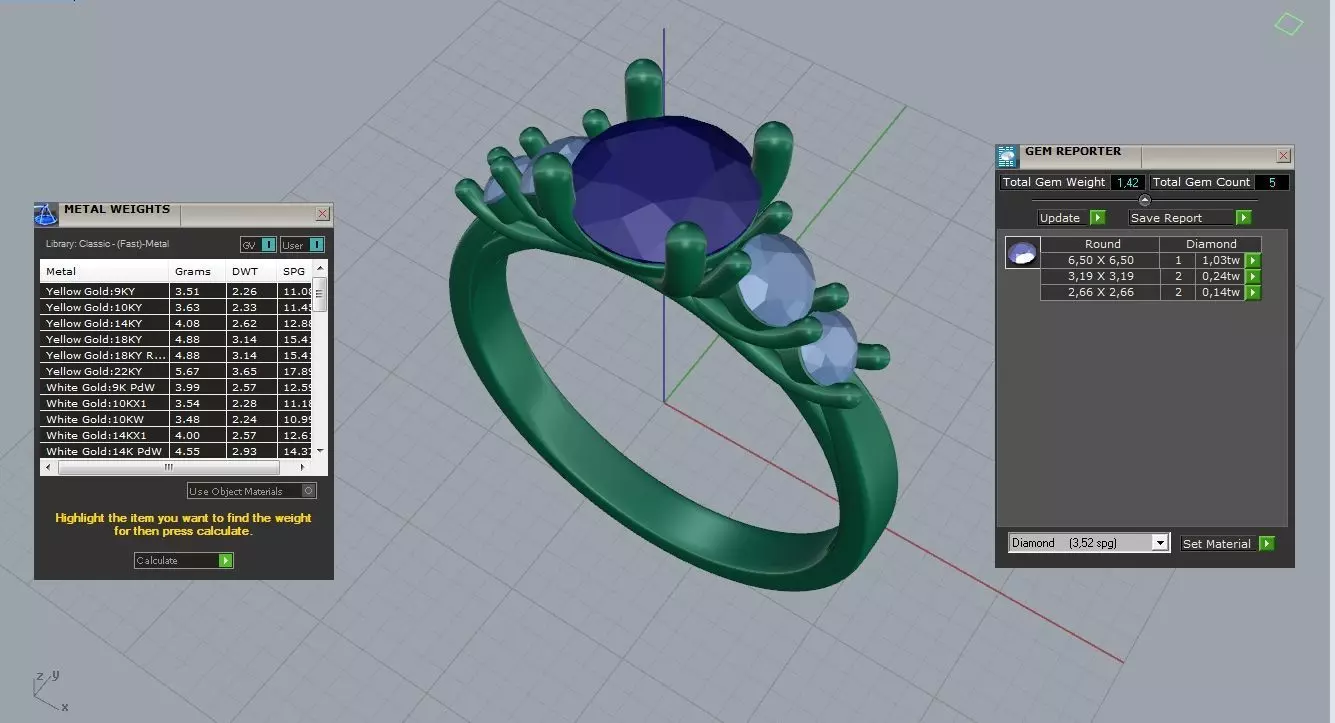Open options arrow for 6,50 X 6,50 gem row
Viewport: 1335px width, 723px height.
(x=1253, y=261)
